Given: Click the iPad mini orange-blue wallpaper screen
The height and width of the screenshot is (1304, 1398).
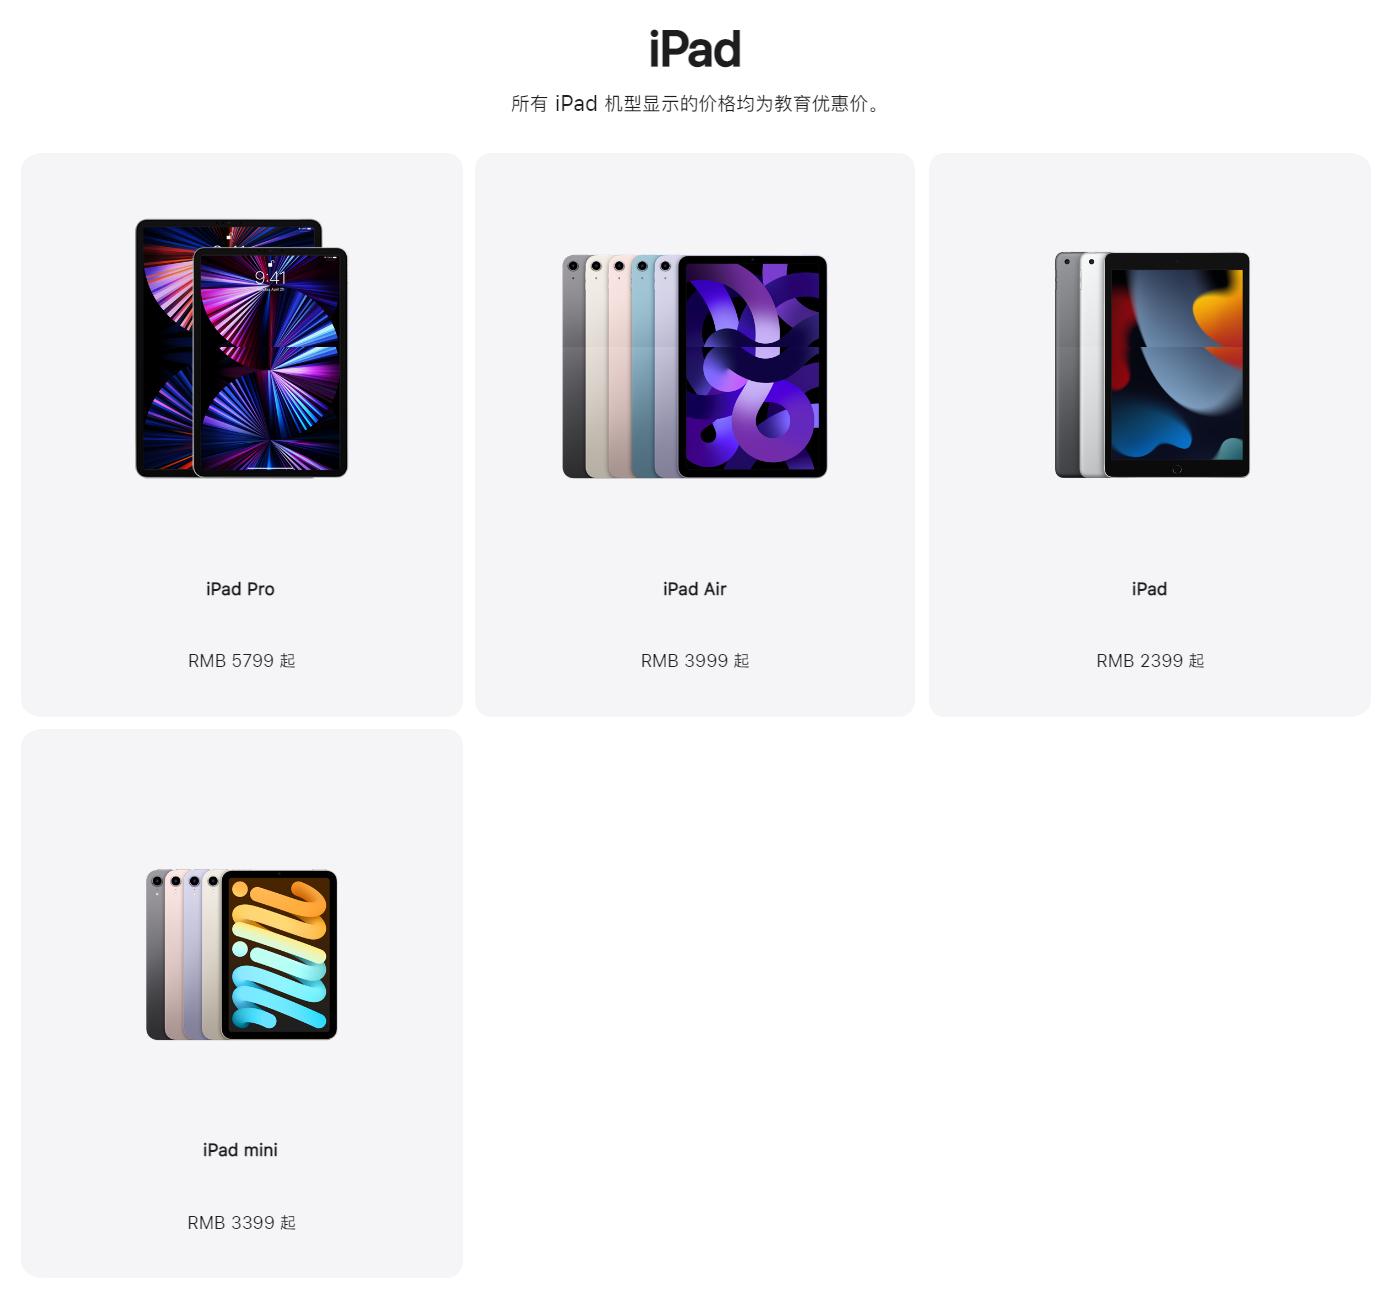Looking at the screenshot, I should [279, 955].
